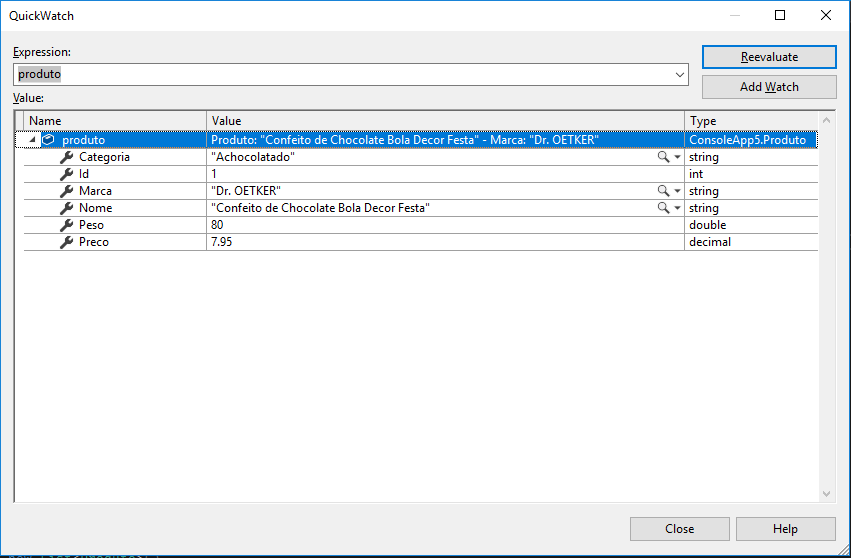851x558 pixels.
Task: Click the Close button
Action: pyautogui.click(x=679, y=529)
